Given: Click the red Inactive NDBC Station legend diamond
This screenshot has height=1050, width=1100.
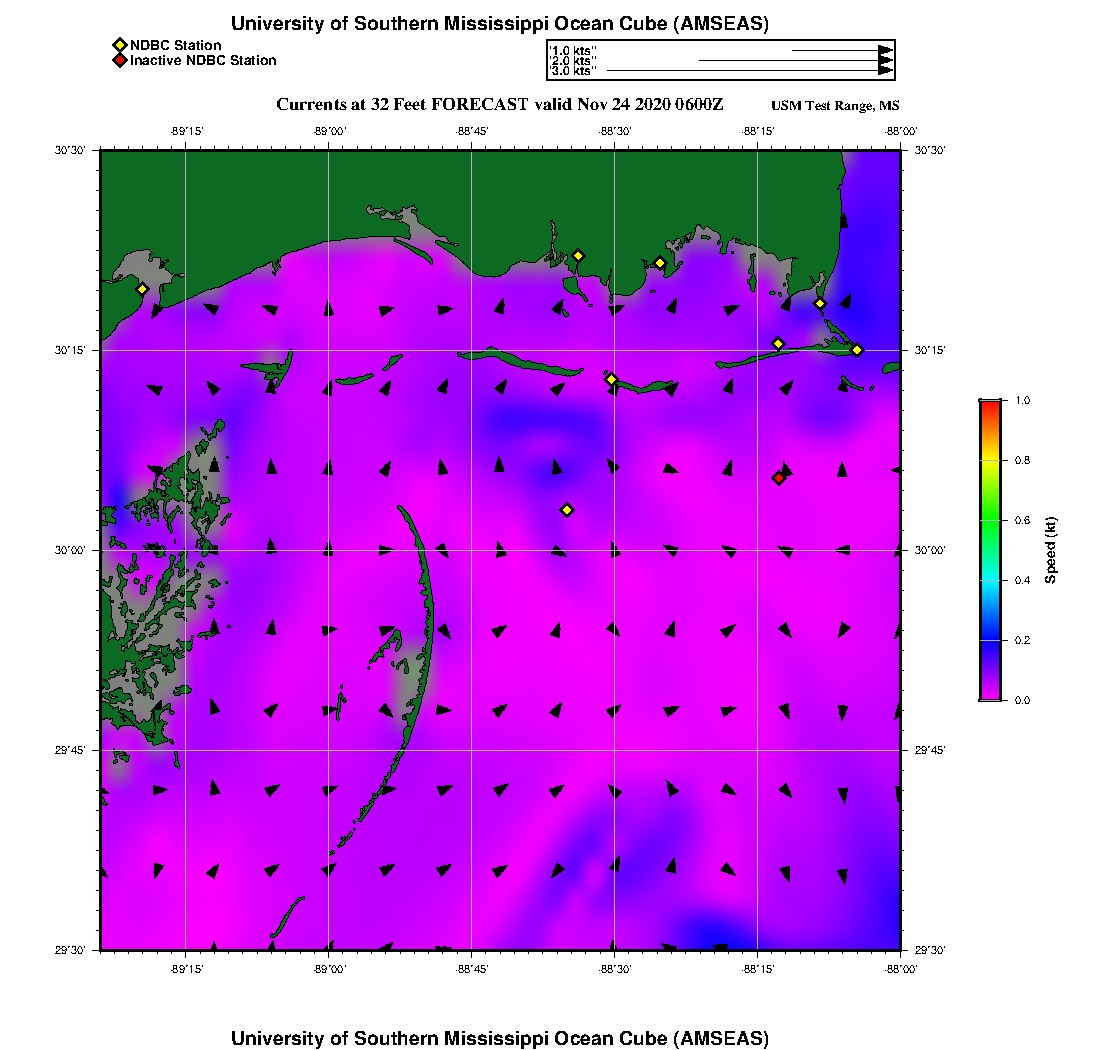Looking at the screenshot, I should [x=119, y=60].
